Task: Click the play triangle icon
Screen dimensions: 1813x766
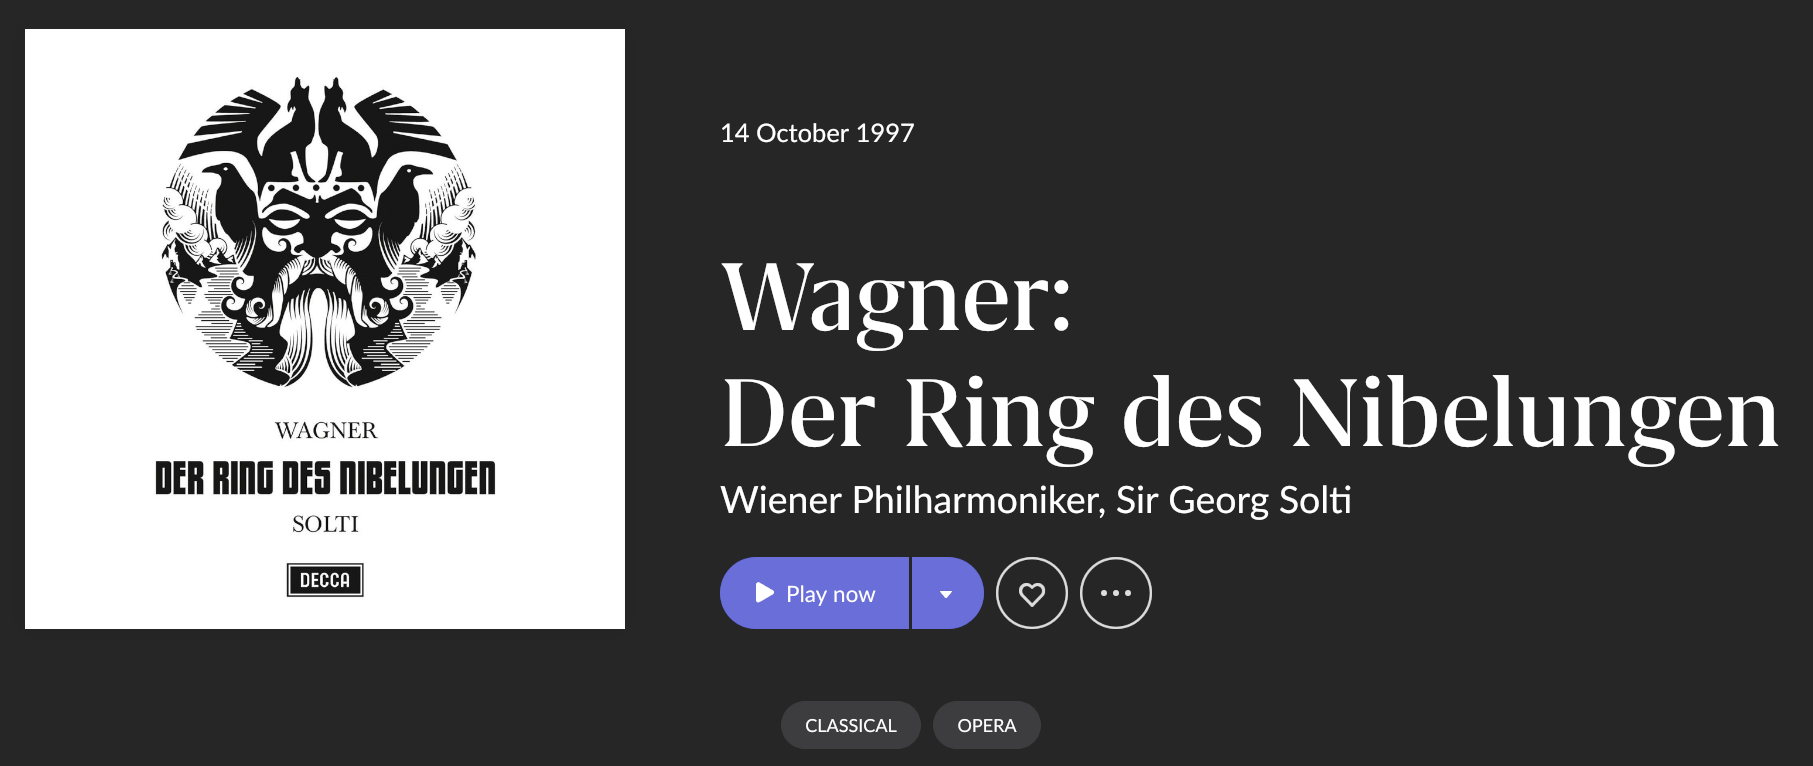Action: pos(765,593)
